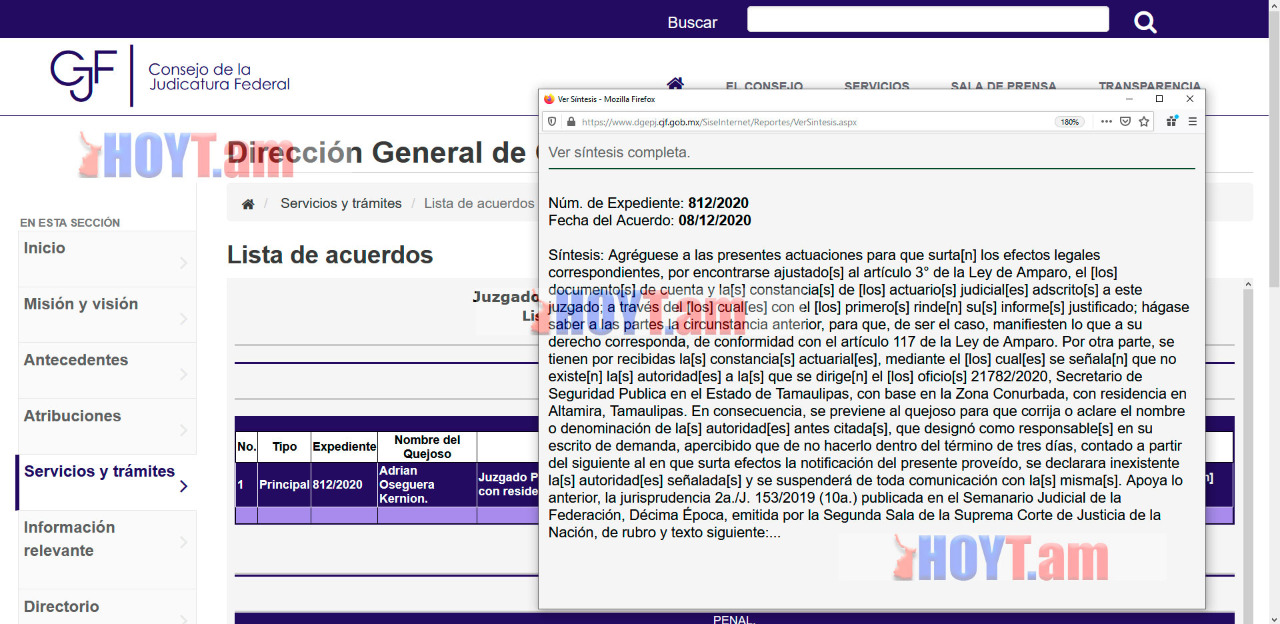This screenshot has height=624, width=1280.
Task: Click Servicios y trámites breadcrumb link
Action: (341, 203)
